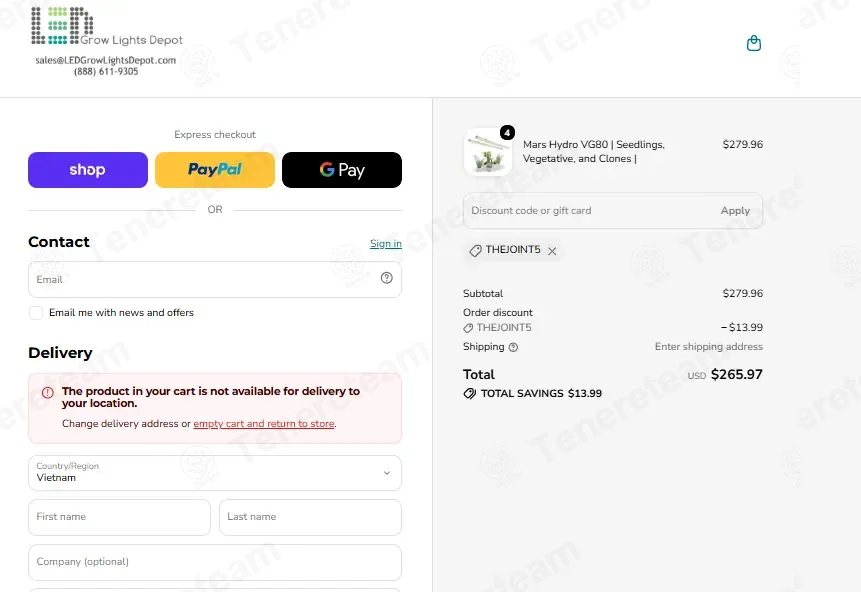Click the delivery error warning icon
This screenshot has height=592, width=861.
(48, 392)
